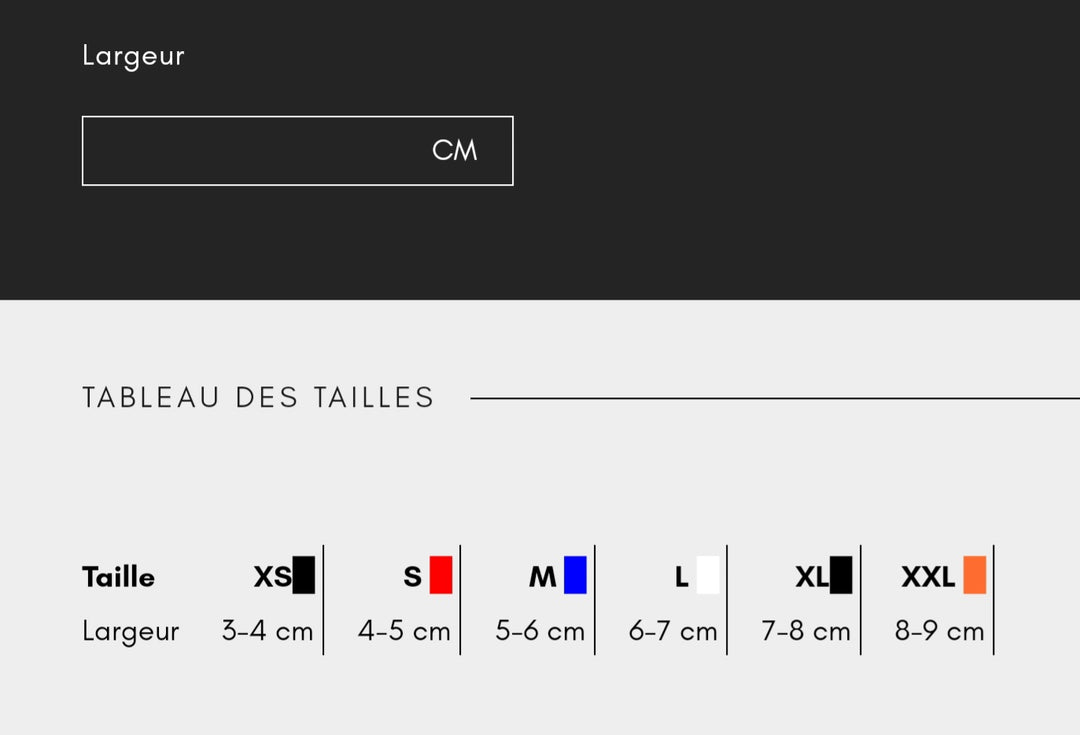Pick the blue swatch next to M
Image resolution: width=1080 pixels, height=735 pixels.
click(x=575, y=575)
